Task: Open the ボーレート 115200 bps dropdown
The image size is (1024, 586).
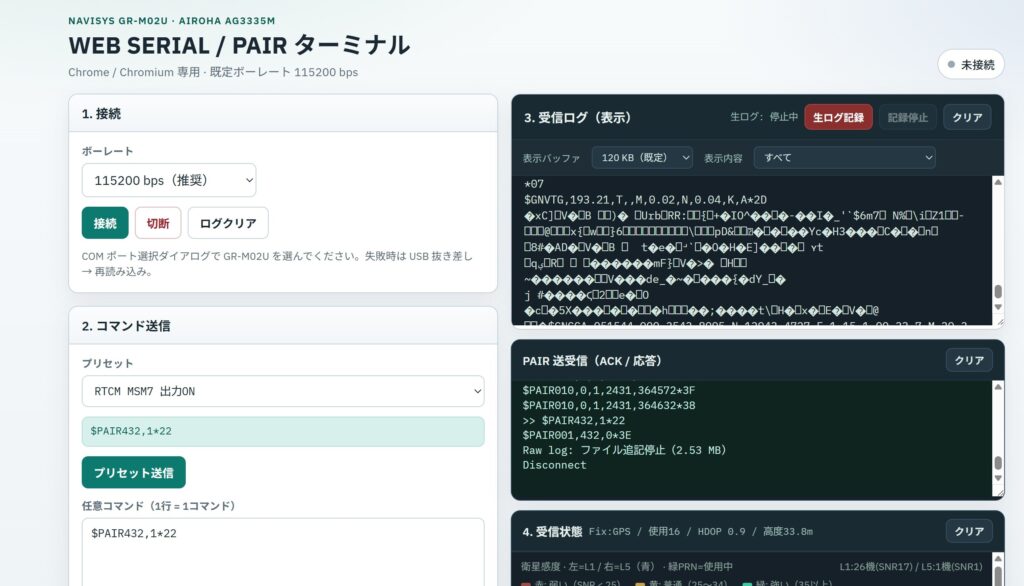Action: pos(168,180)
